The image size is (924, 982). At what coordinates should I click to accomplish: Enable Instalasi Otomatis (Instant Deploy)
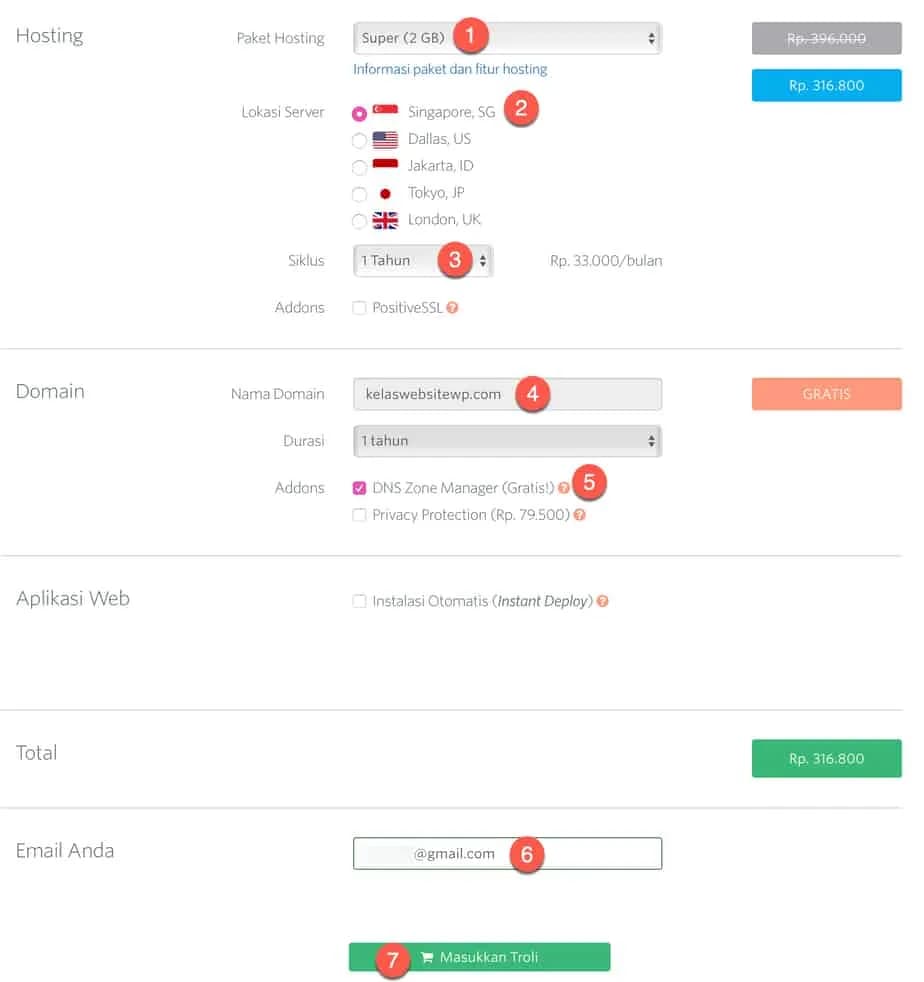359,599
